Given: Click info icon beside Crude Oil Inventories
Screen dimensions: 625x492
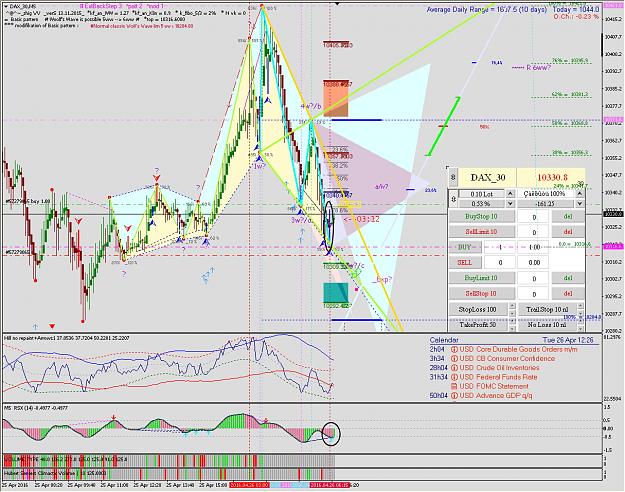Looking at the screenshot, I should (x=454, y=368).
